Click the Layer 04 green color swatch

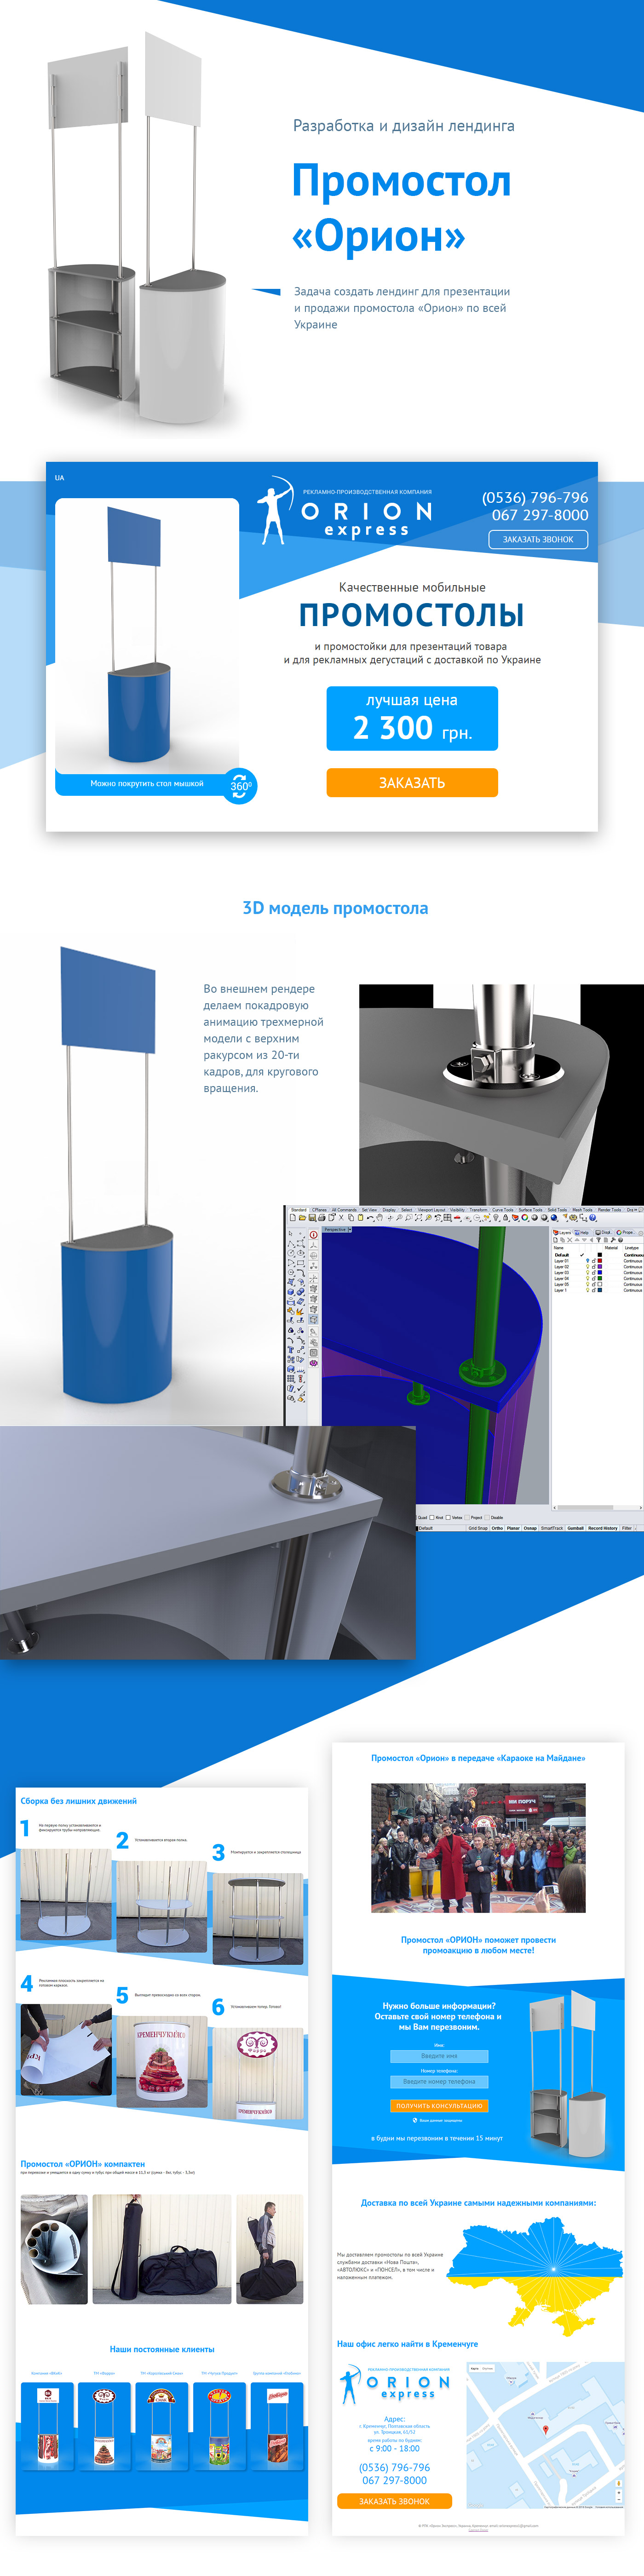pos(600,1278)
